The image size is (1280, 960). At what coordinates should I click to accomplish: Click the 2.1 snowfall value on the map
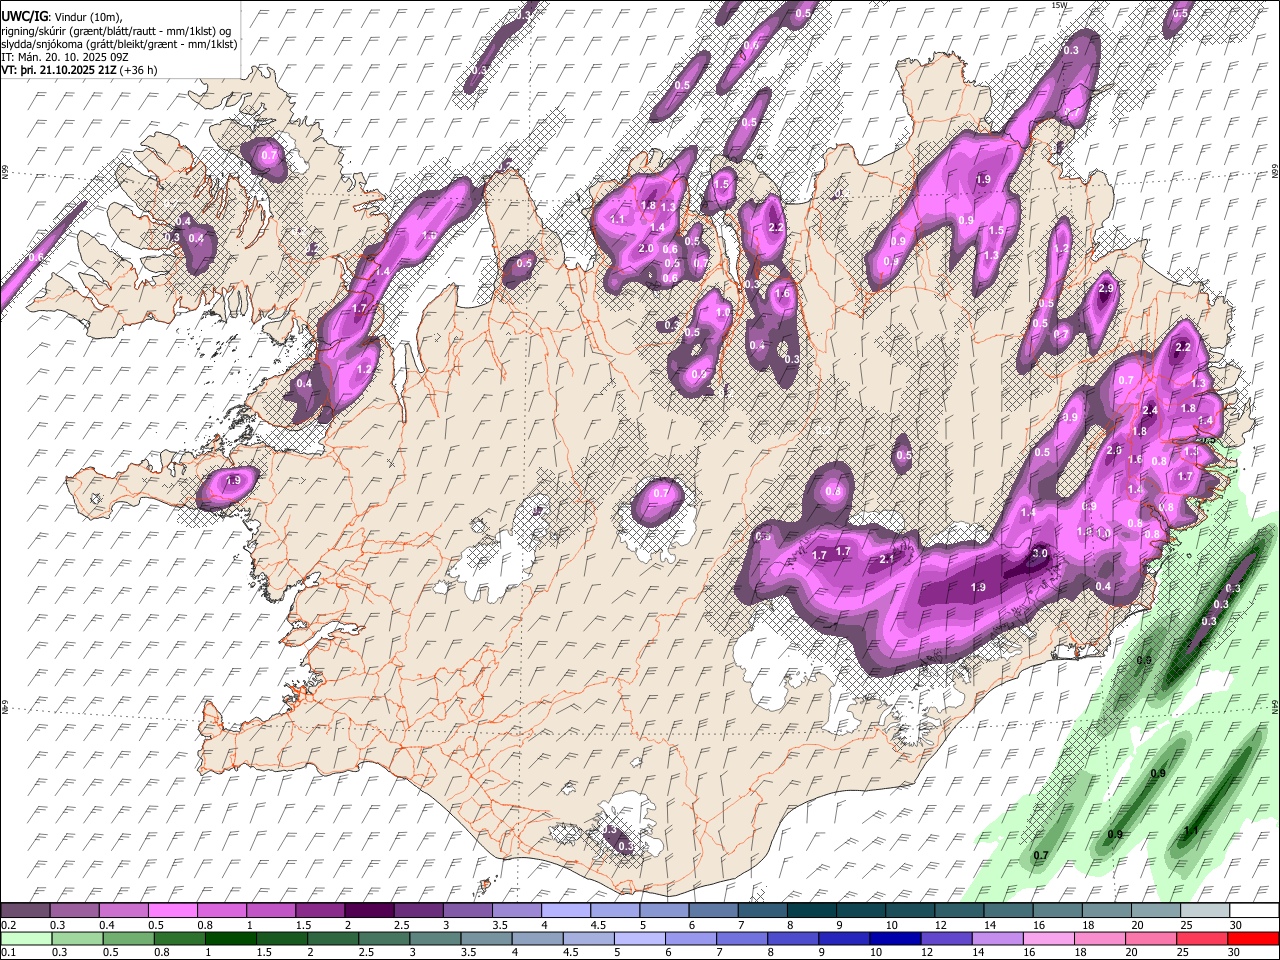coord(886,559)
